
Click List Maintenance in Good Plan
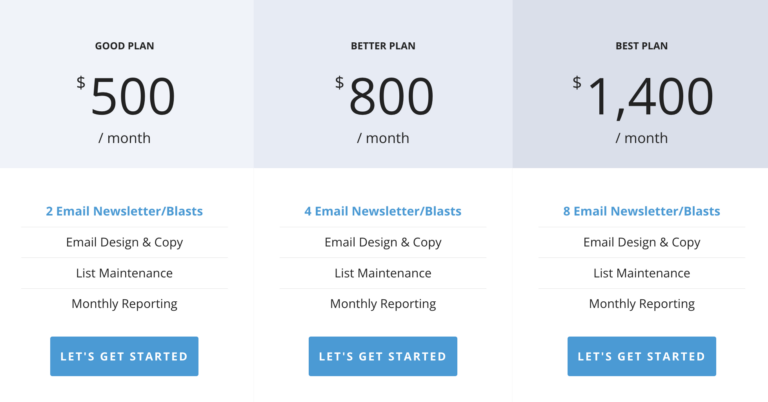point(124,273)
